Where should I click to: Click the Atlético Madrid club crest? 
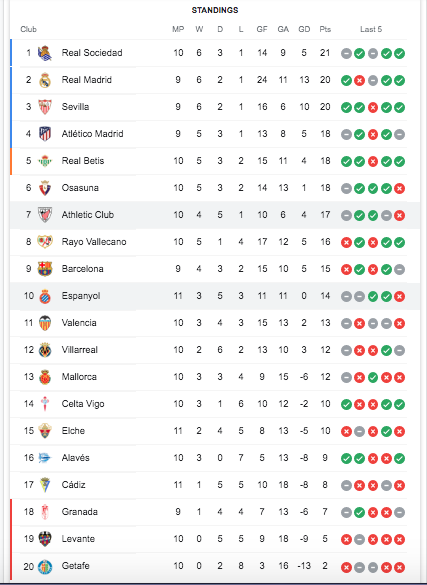point(45,134)
